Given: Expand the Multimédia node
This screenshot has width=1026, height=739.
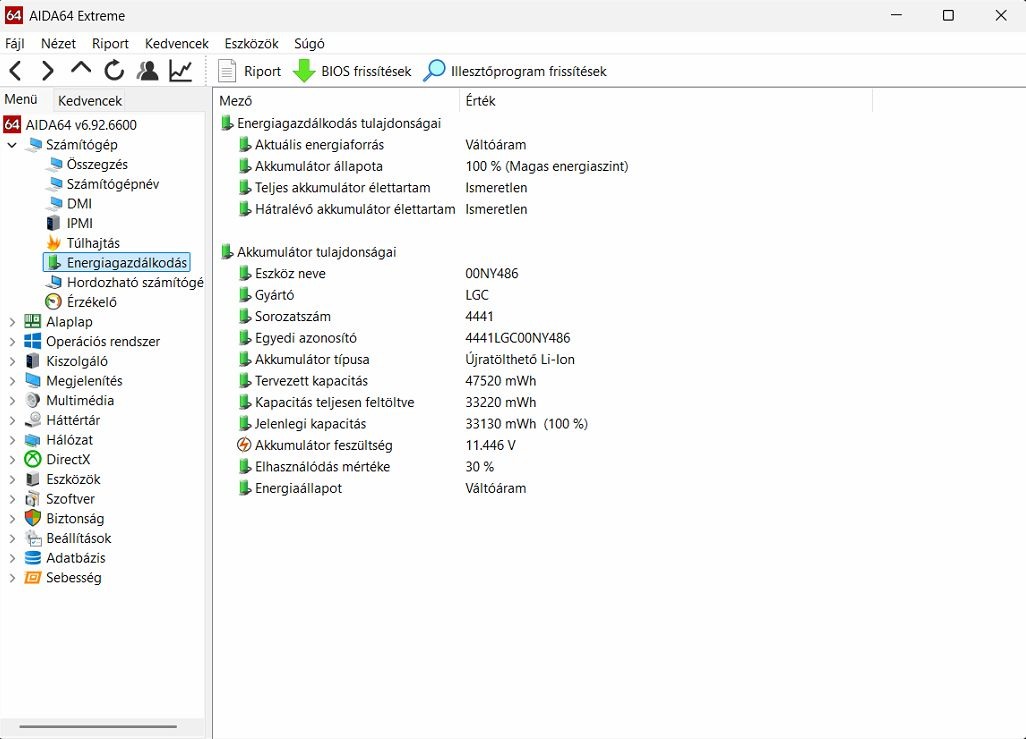Looking at the screenshot, I should point(12,400).
